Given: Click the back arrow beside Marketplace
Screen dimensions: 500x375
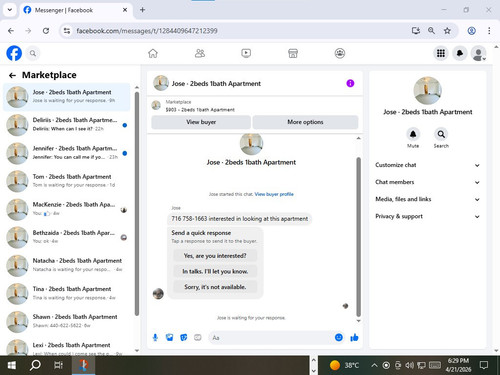Looking at the screenshot, I should coord(12,75).
